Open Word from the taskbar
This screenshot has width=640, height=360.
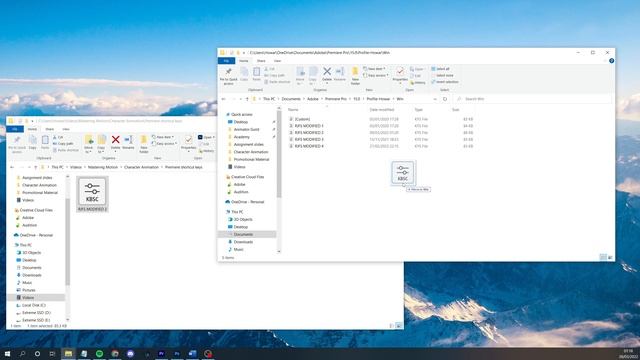tap(192, 353)
